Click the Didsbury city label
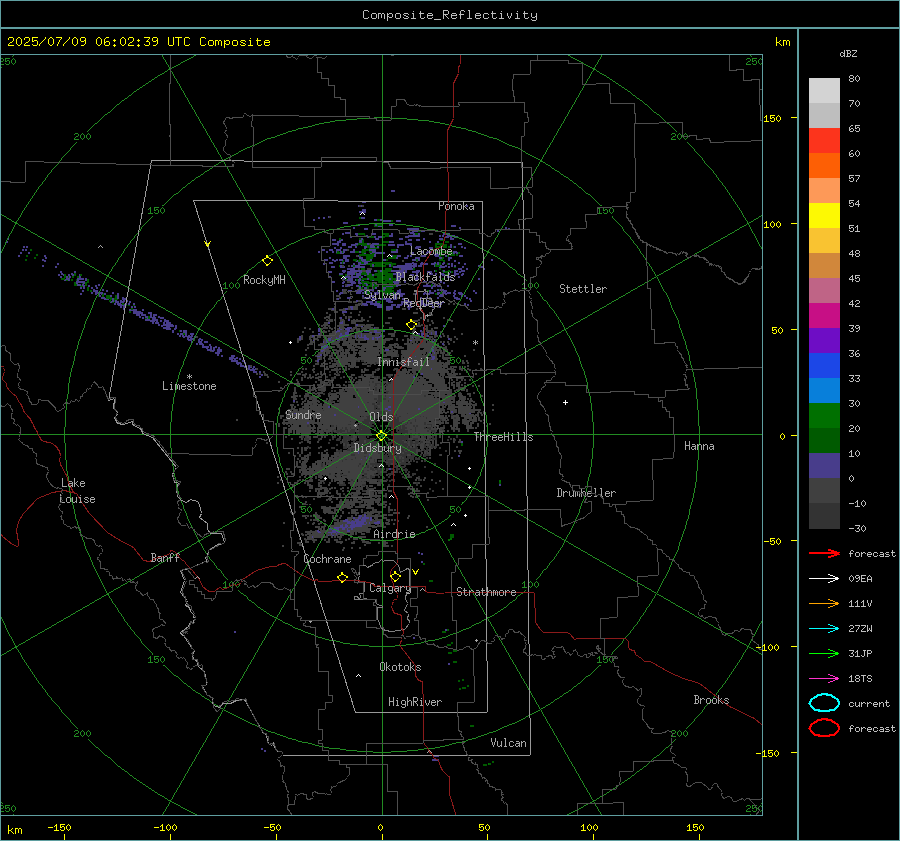 click(378, 448)
